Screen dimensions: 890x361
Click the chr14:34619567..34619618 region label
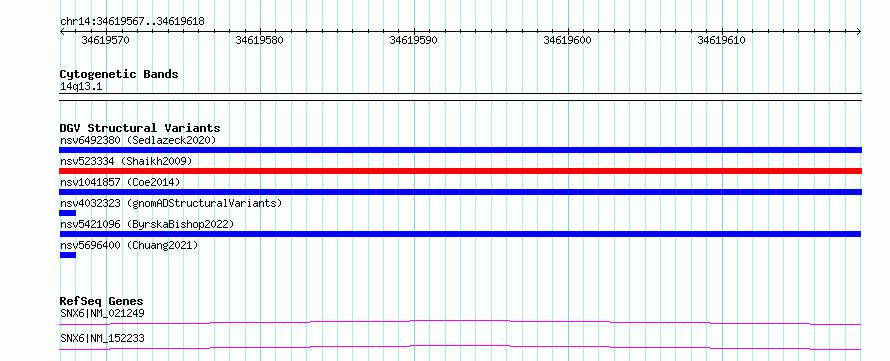pyautogui.click(x=132, y=22)
